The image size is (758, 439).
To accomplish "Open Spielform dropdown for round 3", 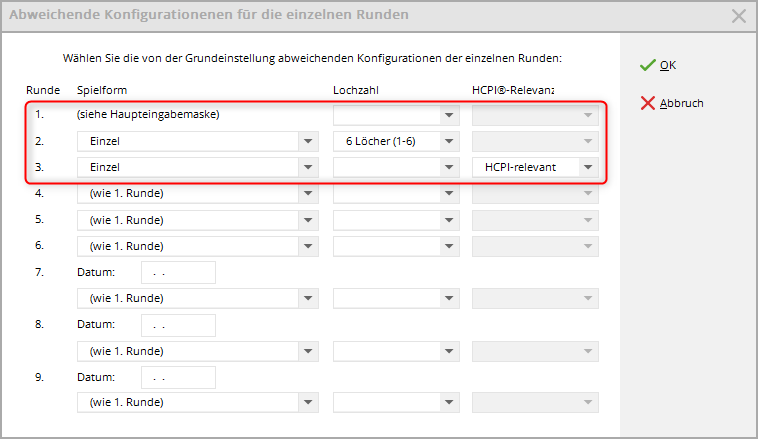I will (307, 167).
